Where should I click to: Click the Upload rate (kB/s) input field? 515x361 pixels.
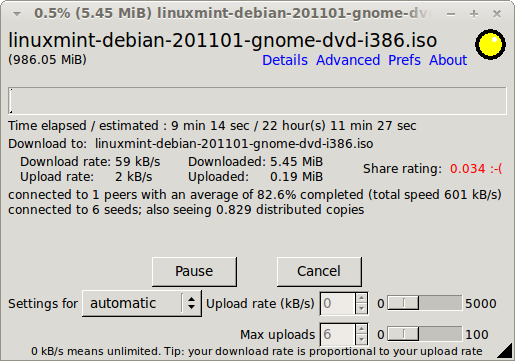(x=338, y=303)
